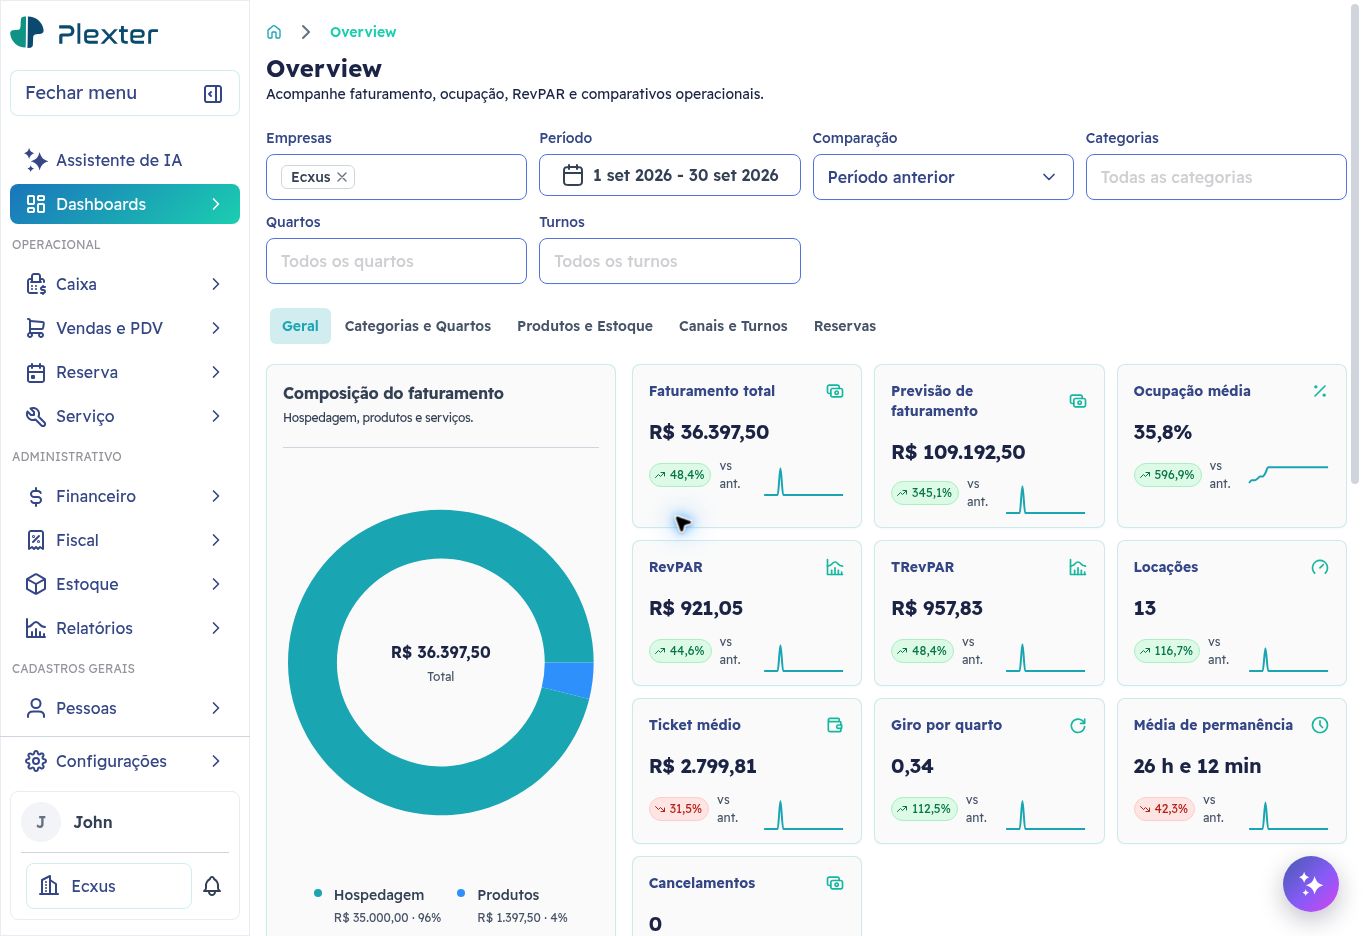Viewport: 1363px width, 936px height.
Task: Click the Ticket médio wallet icon
Action: click(835, 725)
